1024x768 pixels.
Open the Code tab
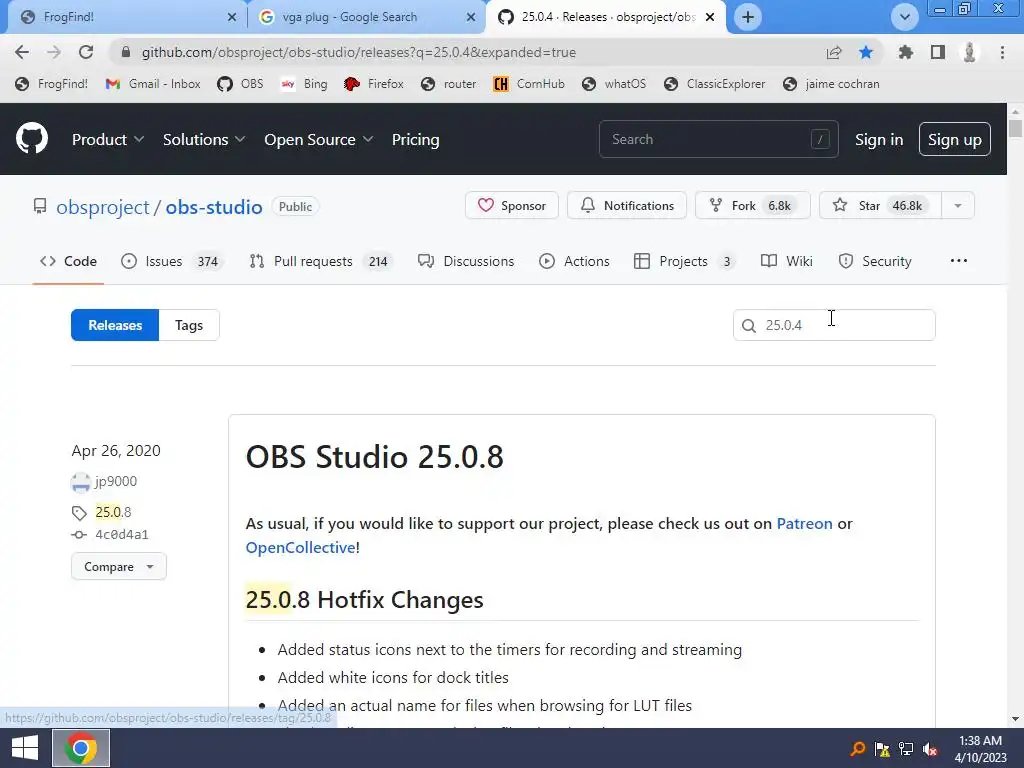coord(69,261)
